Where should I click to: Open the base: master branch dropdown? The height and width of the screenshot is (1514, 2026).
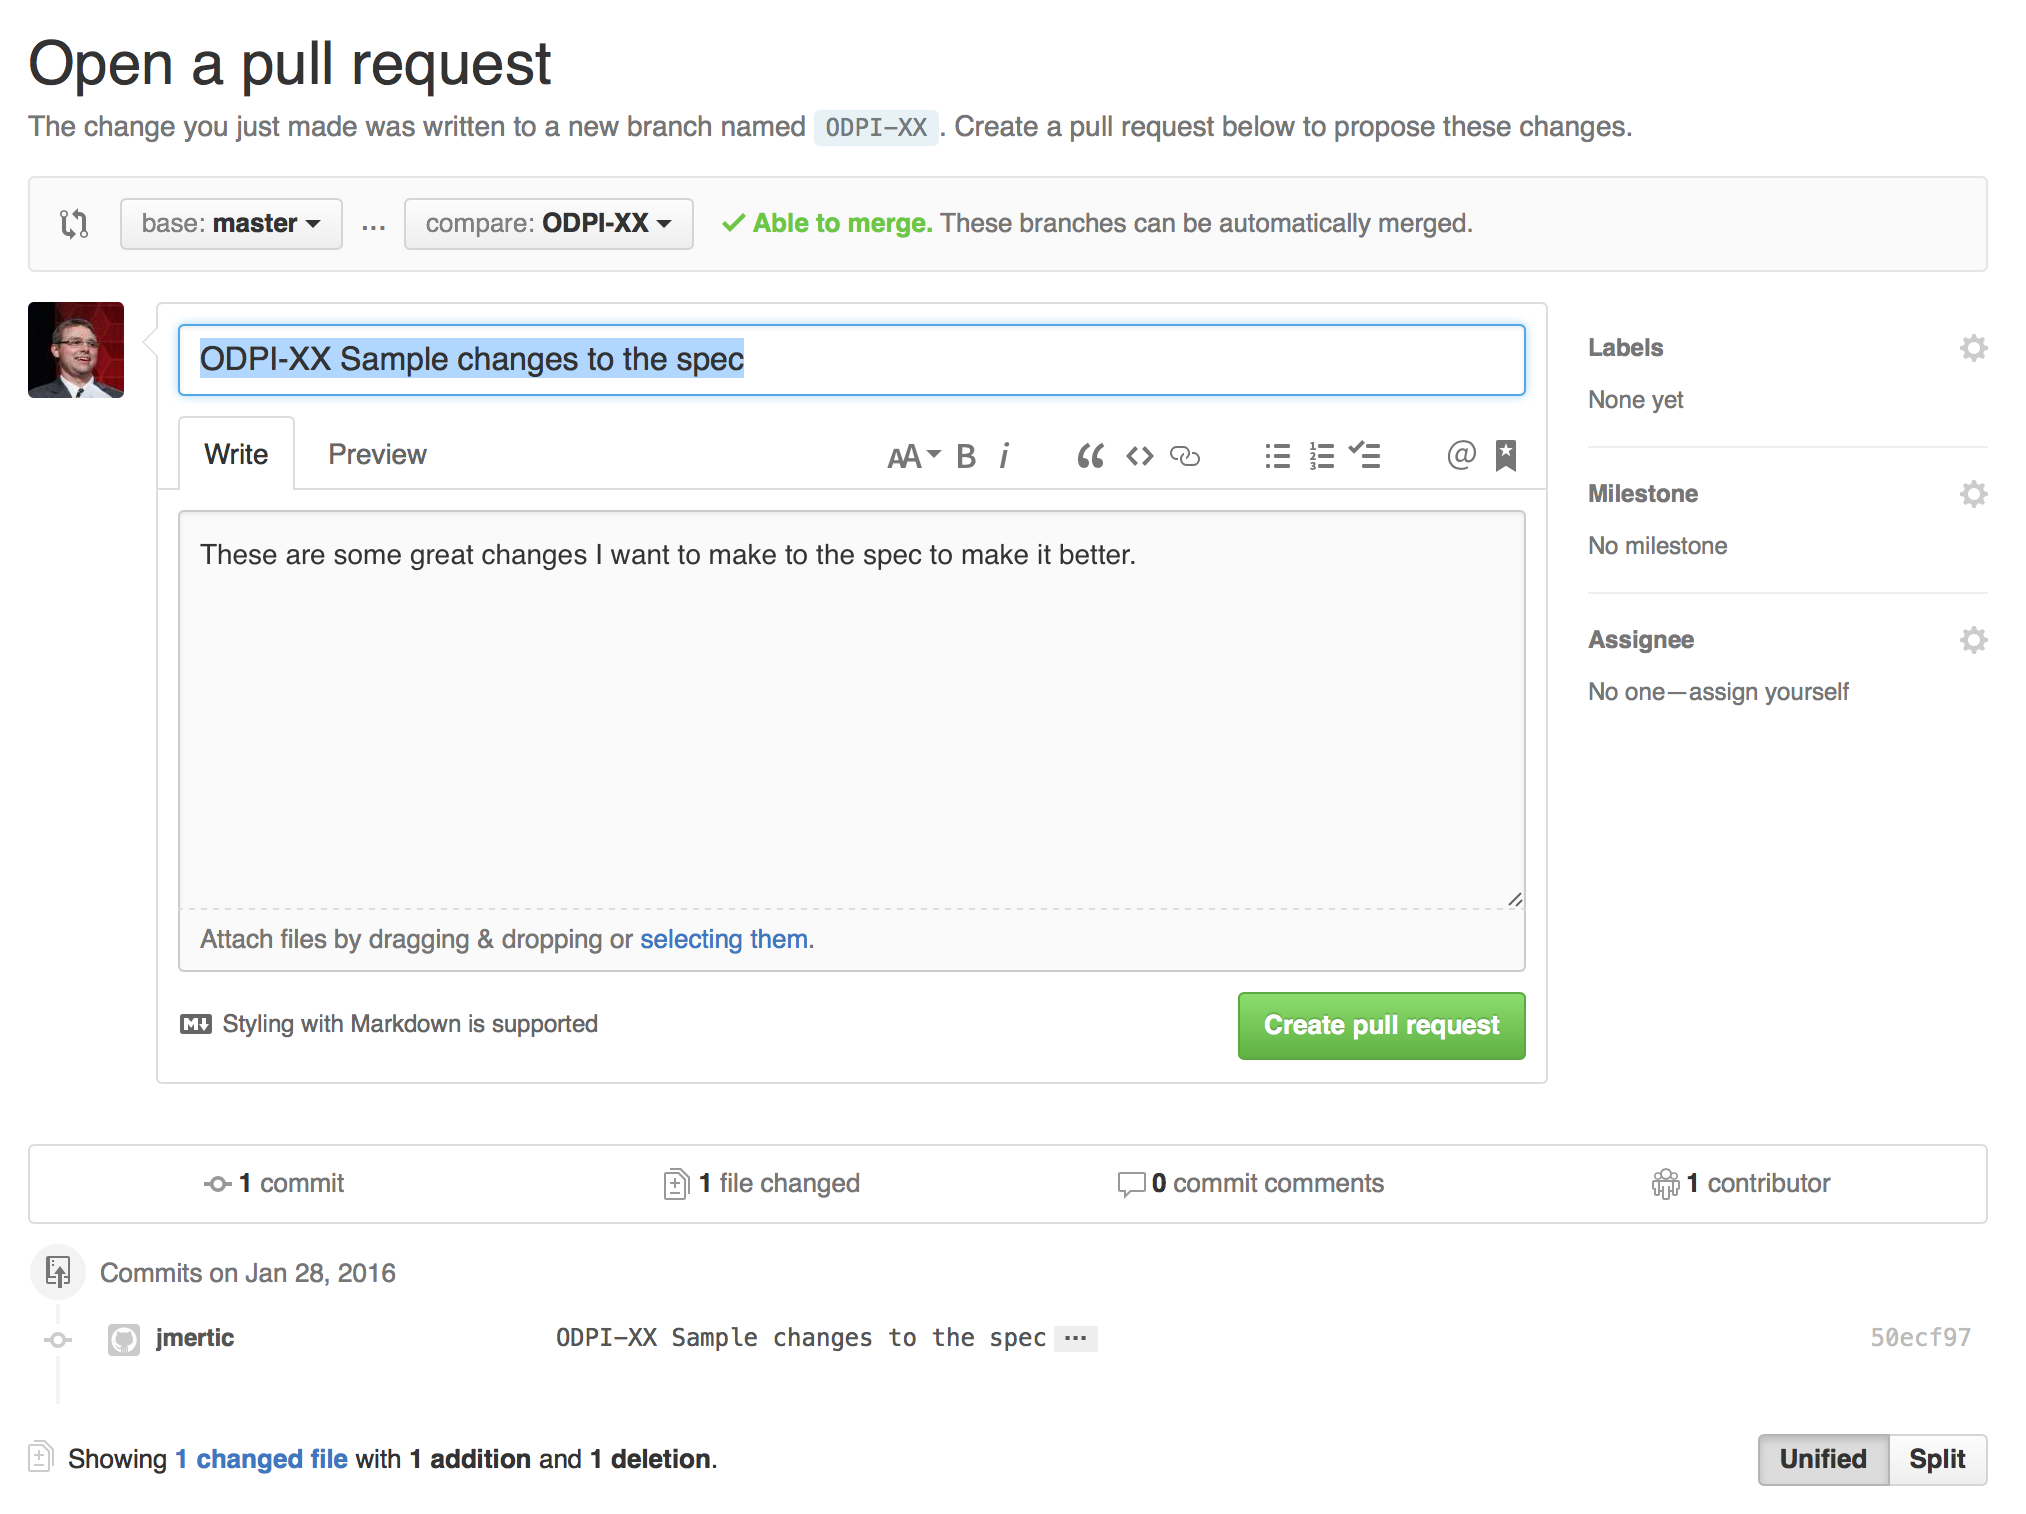pyautogui.click(x=231, y=223)
